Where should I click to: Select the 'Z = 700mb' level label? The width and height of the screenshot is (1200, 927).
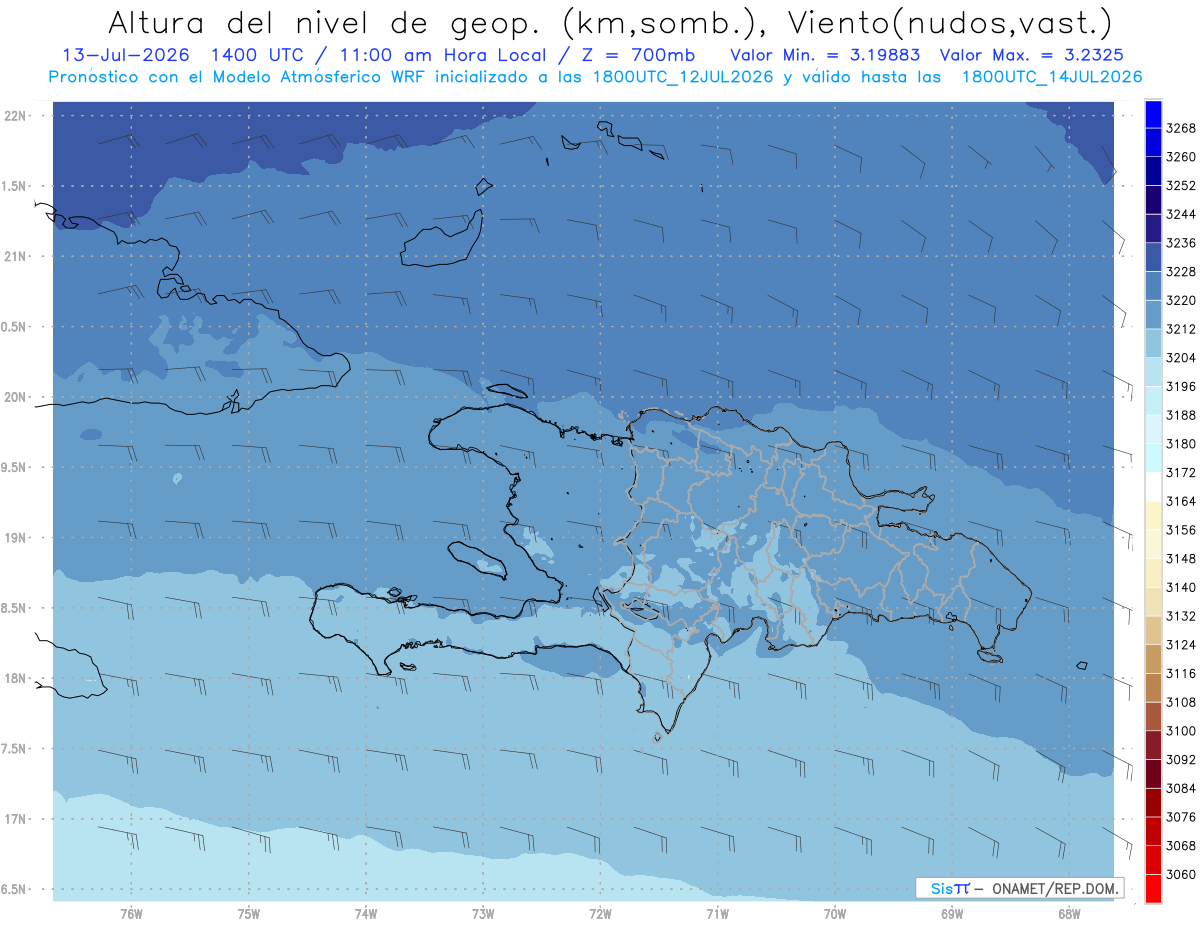640,56
